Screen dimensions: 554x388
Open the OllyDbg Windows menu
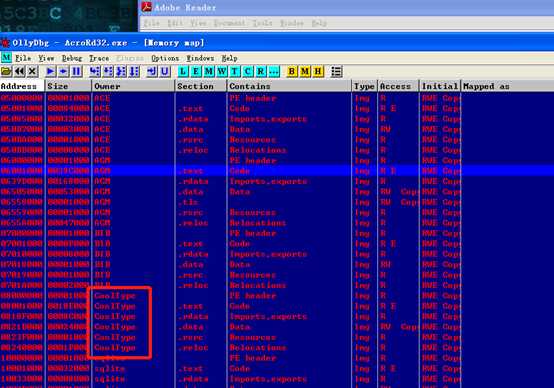[200, 58]
